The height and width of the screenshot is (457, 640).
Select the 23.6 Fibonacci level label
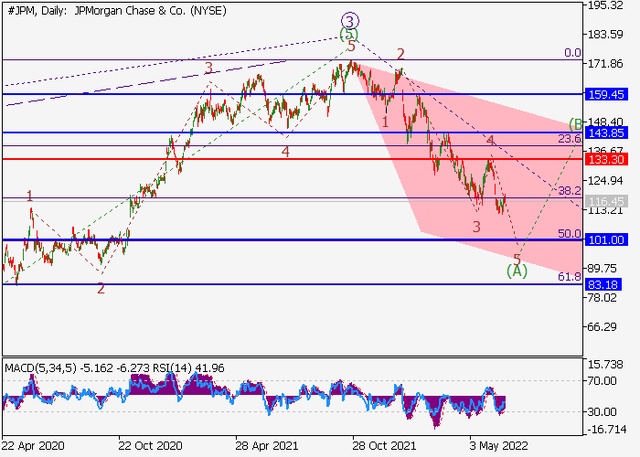[x=570, y=139]
